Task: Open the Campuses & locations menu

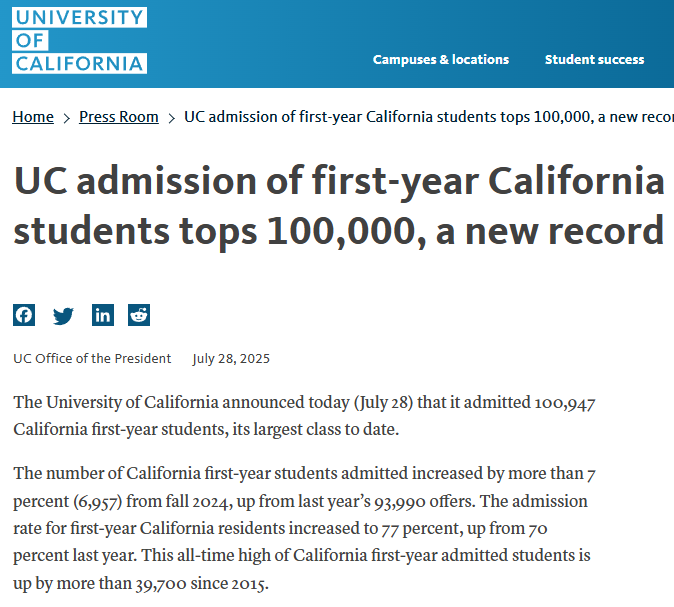Action: click(441, 59)
